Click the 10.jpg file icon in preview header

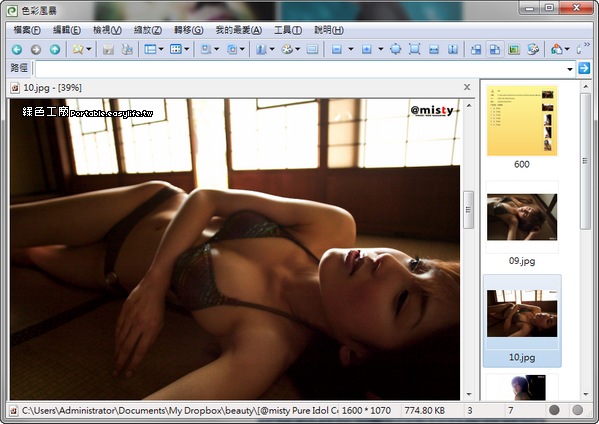(15, 88)
